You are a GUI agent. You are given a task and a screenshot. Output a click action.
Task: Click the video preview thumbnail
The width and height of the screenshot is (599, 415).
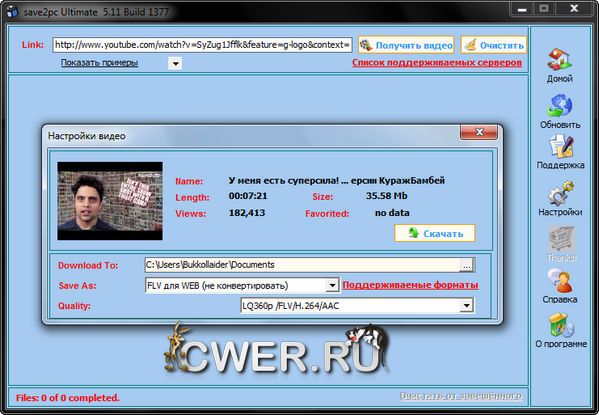click(110, 201)
